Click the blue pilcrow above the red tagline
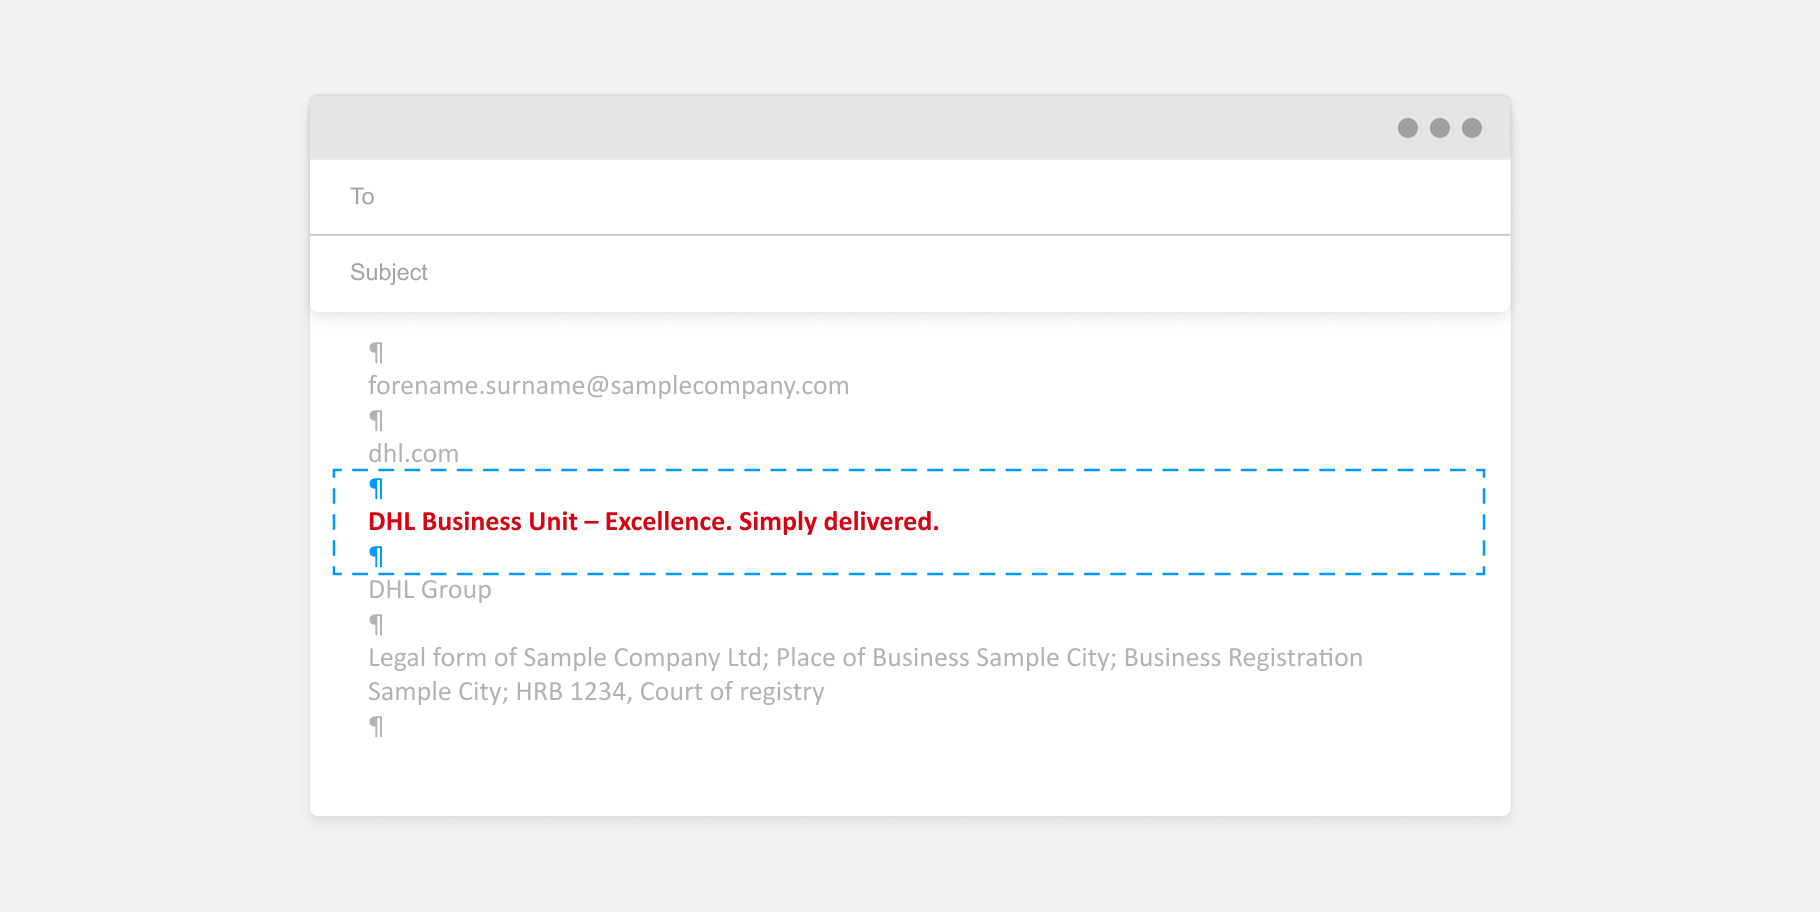The image size is (1820, 912). pos(376,488)
